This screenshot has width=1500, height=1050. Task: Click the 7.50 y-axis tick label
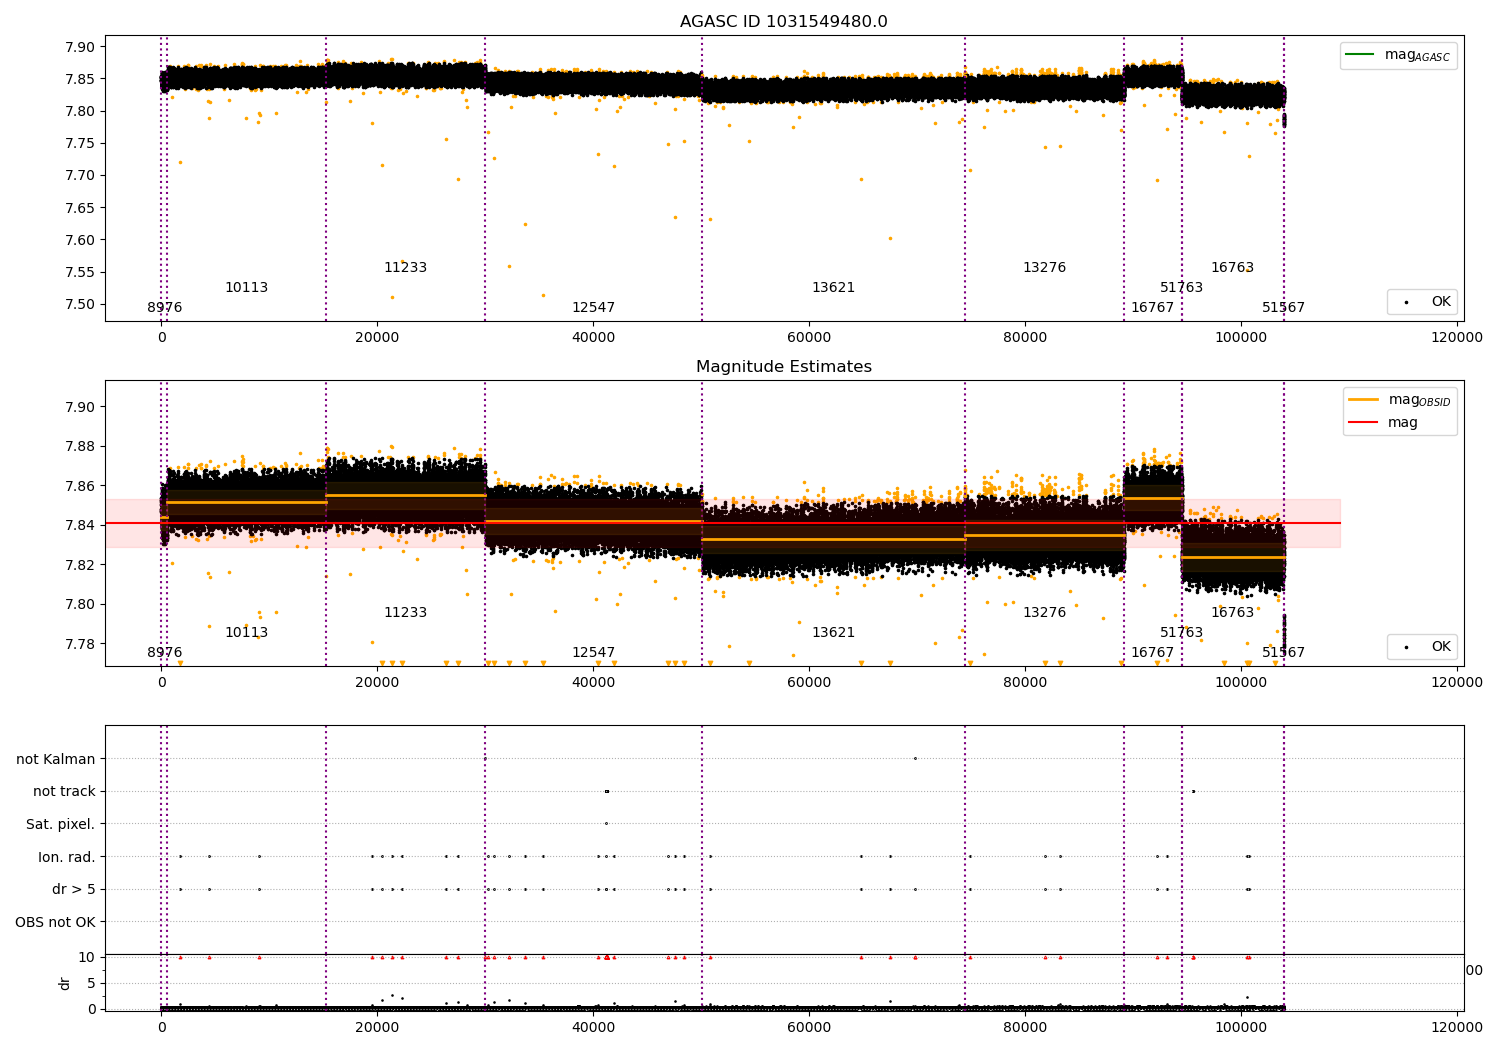pos(80,304)
